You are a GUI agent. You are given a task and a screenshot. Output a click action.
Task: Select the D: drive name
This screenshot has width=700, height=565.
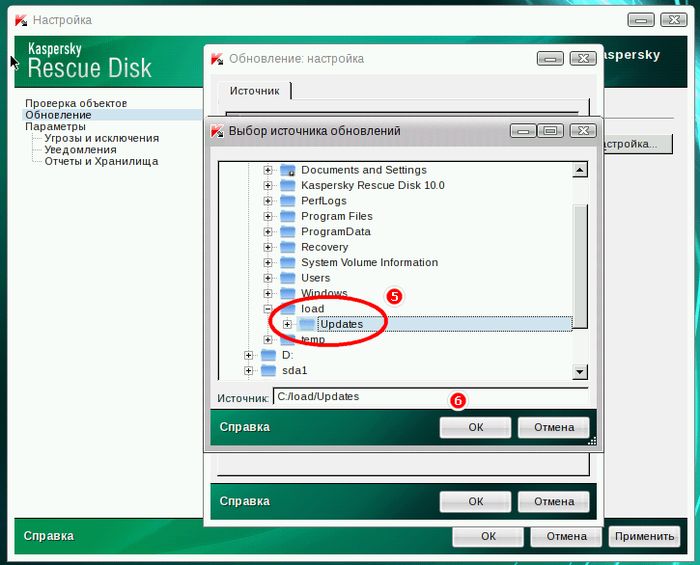[x=288, y=355]
